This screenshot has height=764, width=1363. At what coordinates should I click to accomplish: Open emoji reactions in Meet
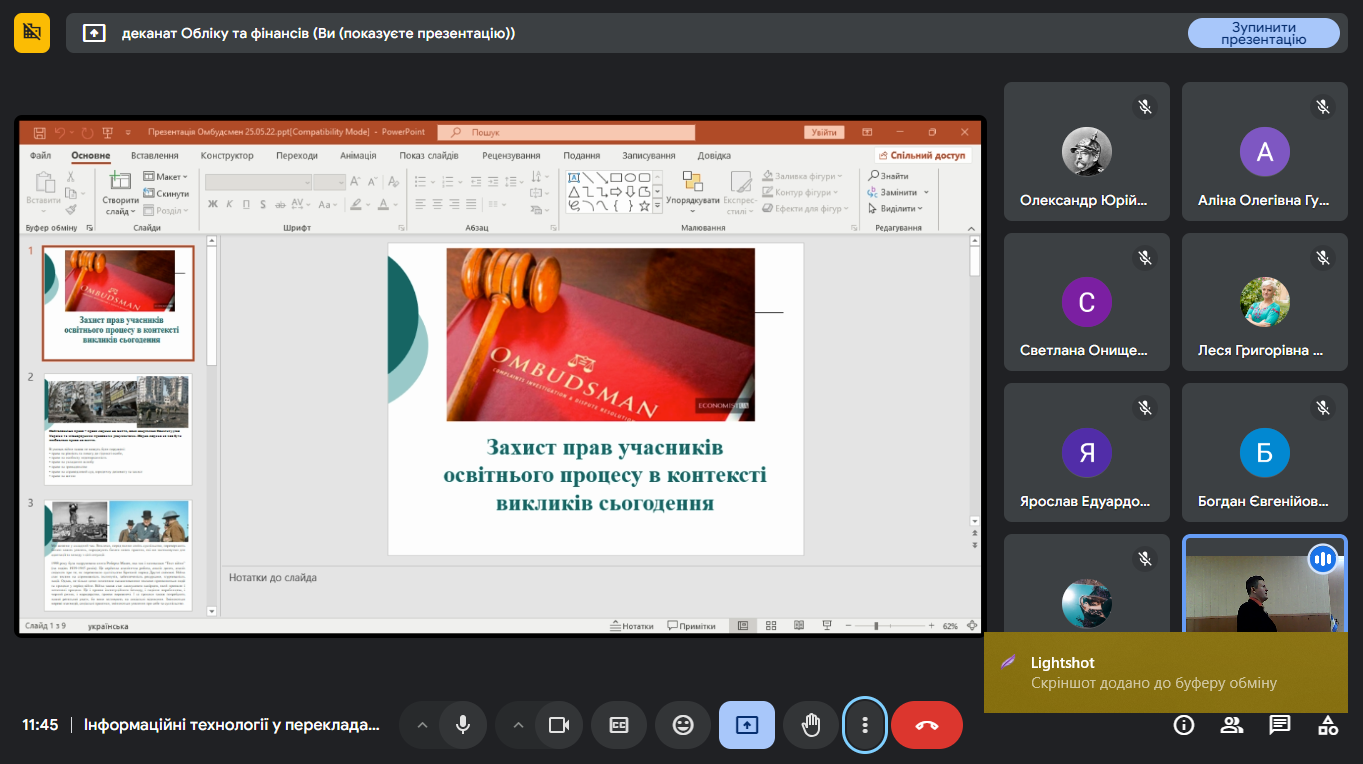tap(683, 725)
